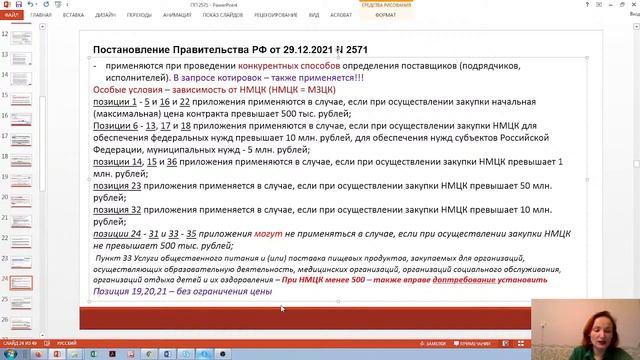Open the АНИМАЦИЯ ribbon tab
The width and height of the screenshot is (640, 360).
tap(177, 15)
